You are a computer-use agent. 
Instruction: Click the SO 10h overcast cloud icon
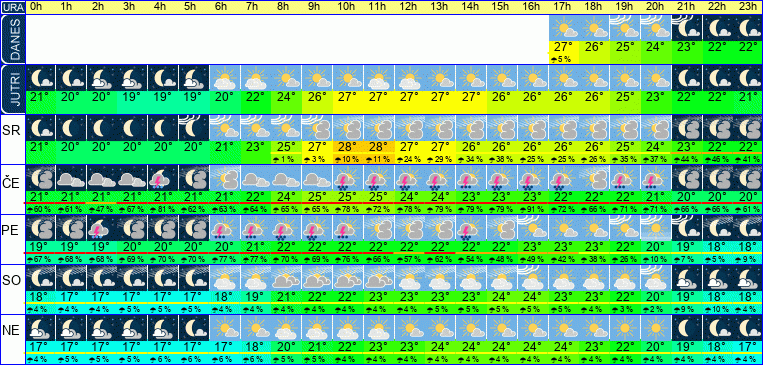pyautogui.click(x=349, y=278)
